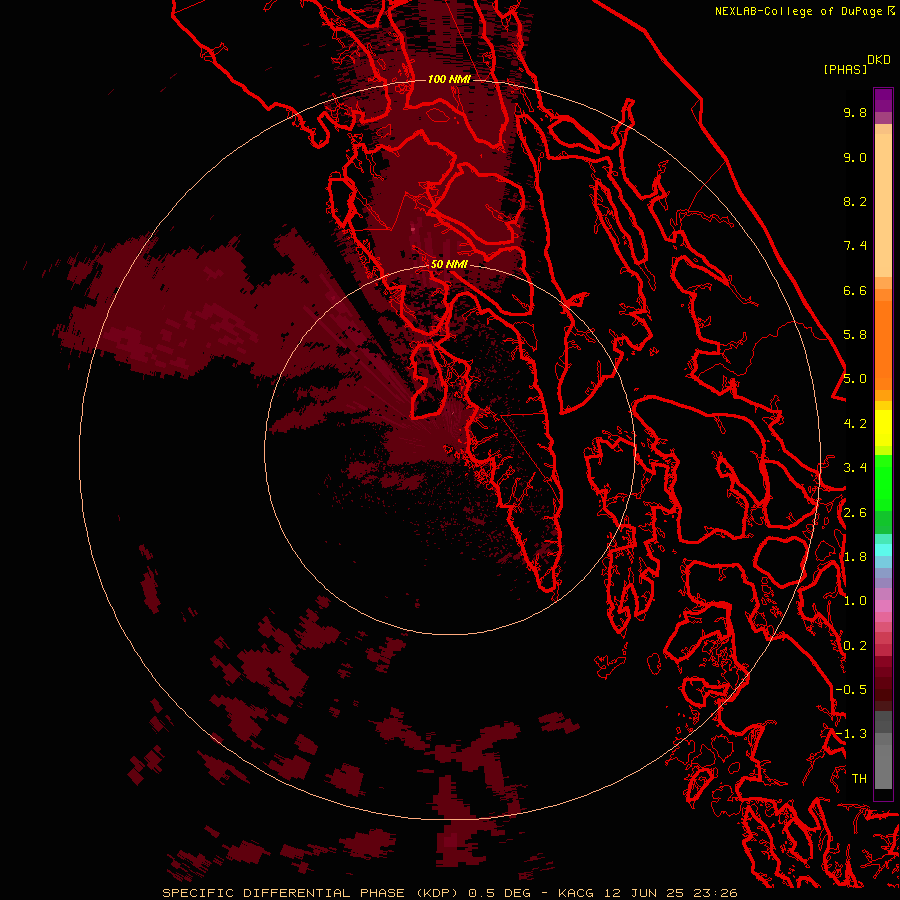Pick the cyan band of the color scale
Screen dimensions: 900x900
coord(883,550)
